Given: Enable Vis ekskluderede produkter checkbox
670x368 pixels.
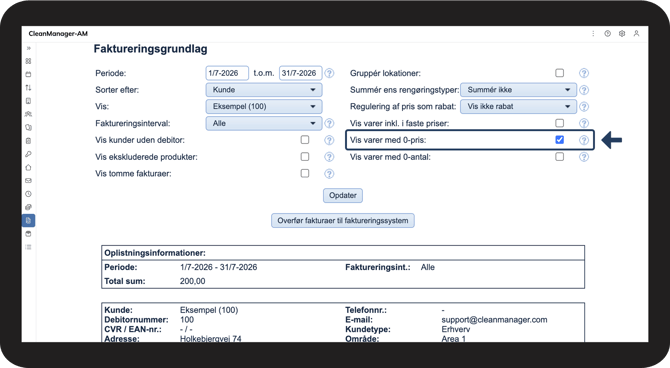Looking at the screenshot, I should [305, 156].
